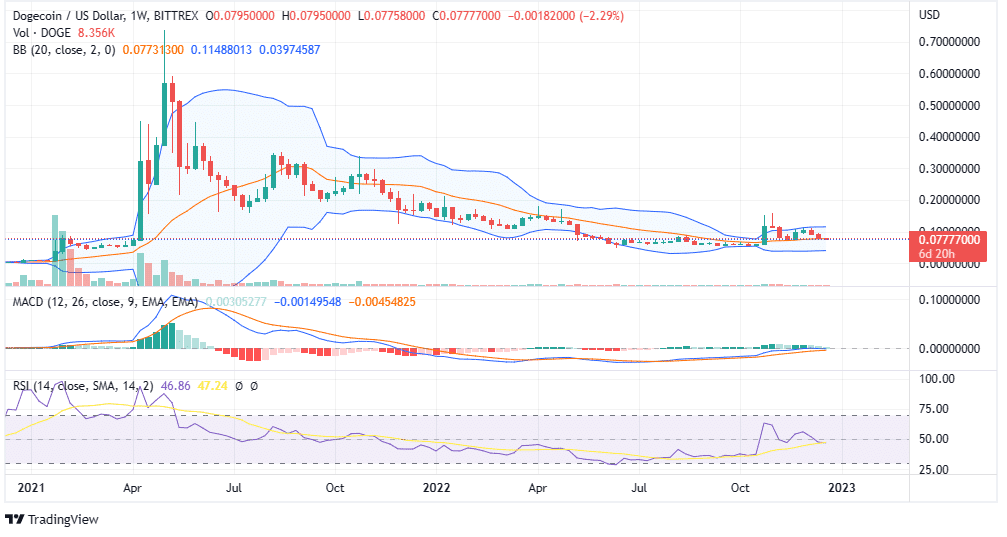This screenshot has height=537, width=1007.
Task: Click the BB lower value 0.03974587
Action: (290, 49)
